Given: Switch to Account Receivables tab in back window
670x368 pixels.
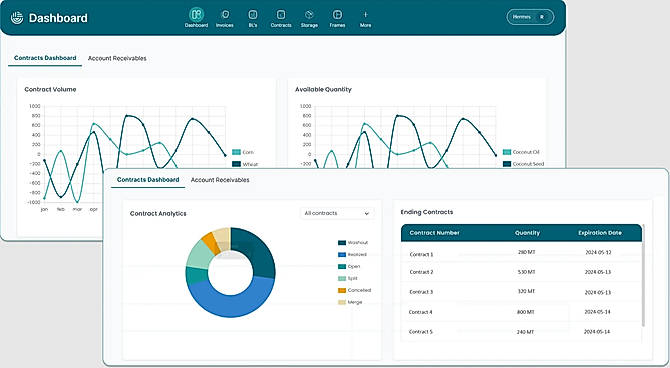Looking at the screenshot, I should pos(117,58).
